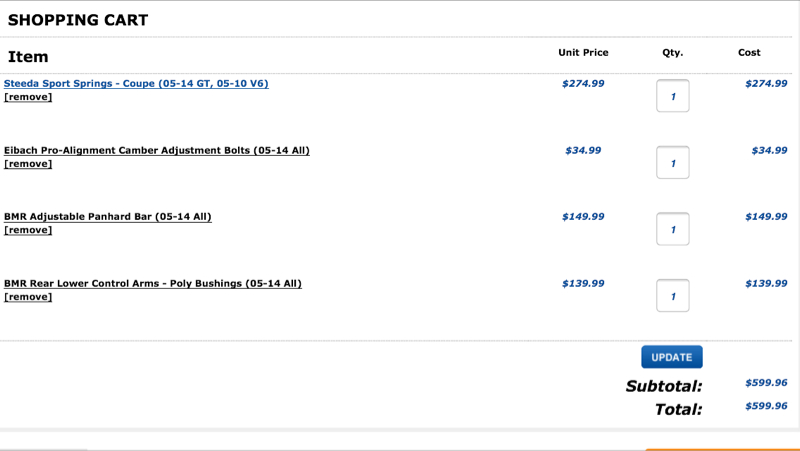Remove Eibach Camber Adjustment Bolts from cart

coord(28,164)
